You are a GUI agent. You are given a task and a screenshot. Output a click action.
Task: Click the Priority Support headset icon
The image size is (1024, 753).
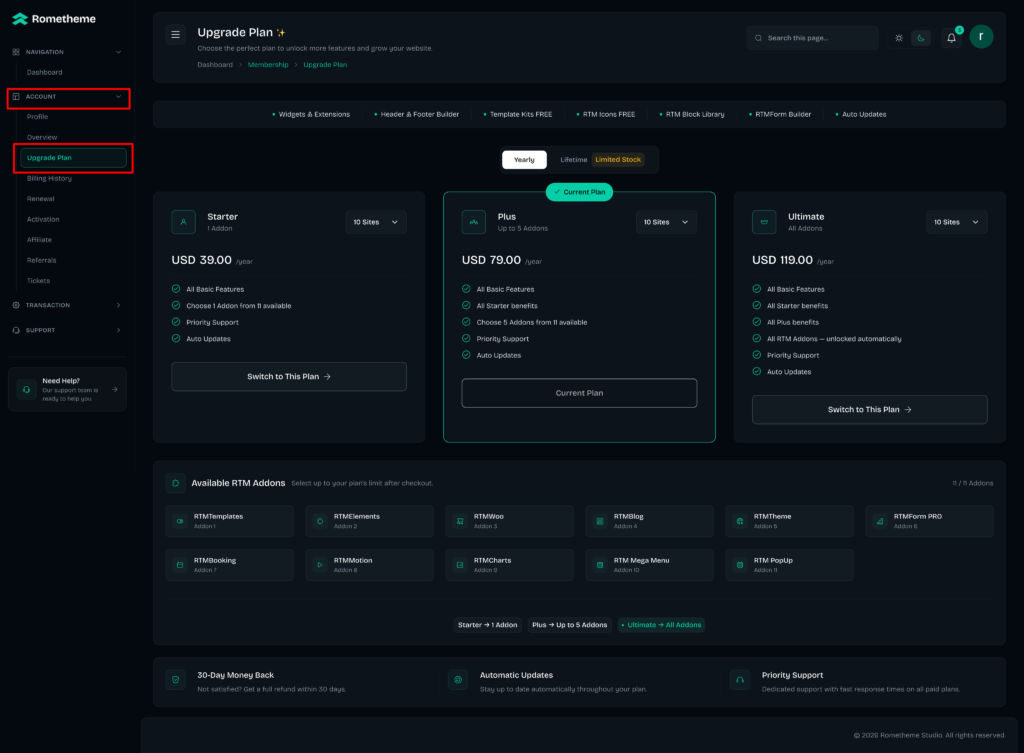pos(740,680)
